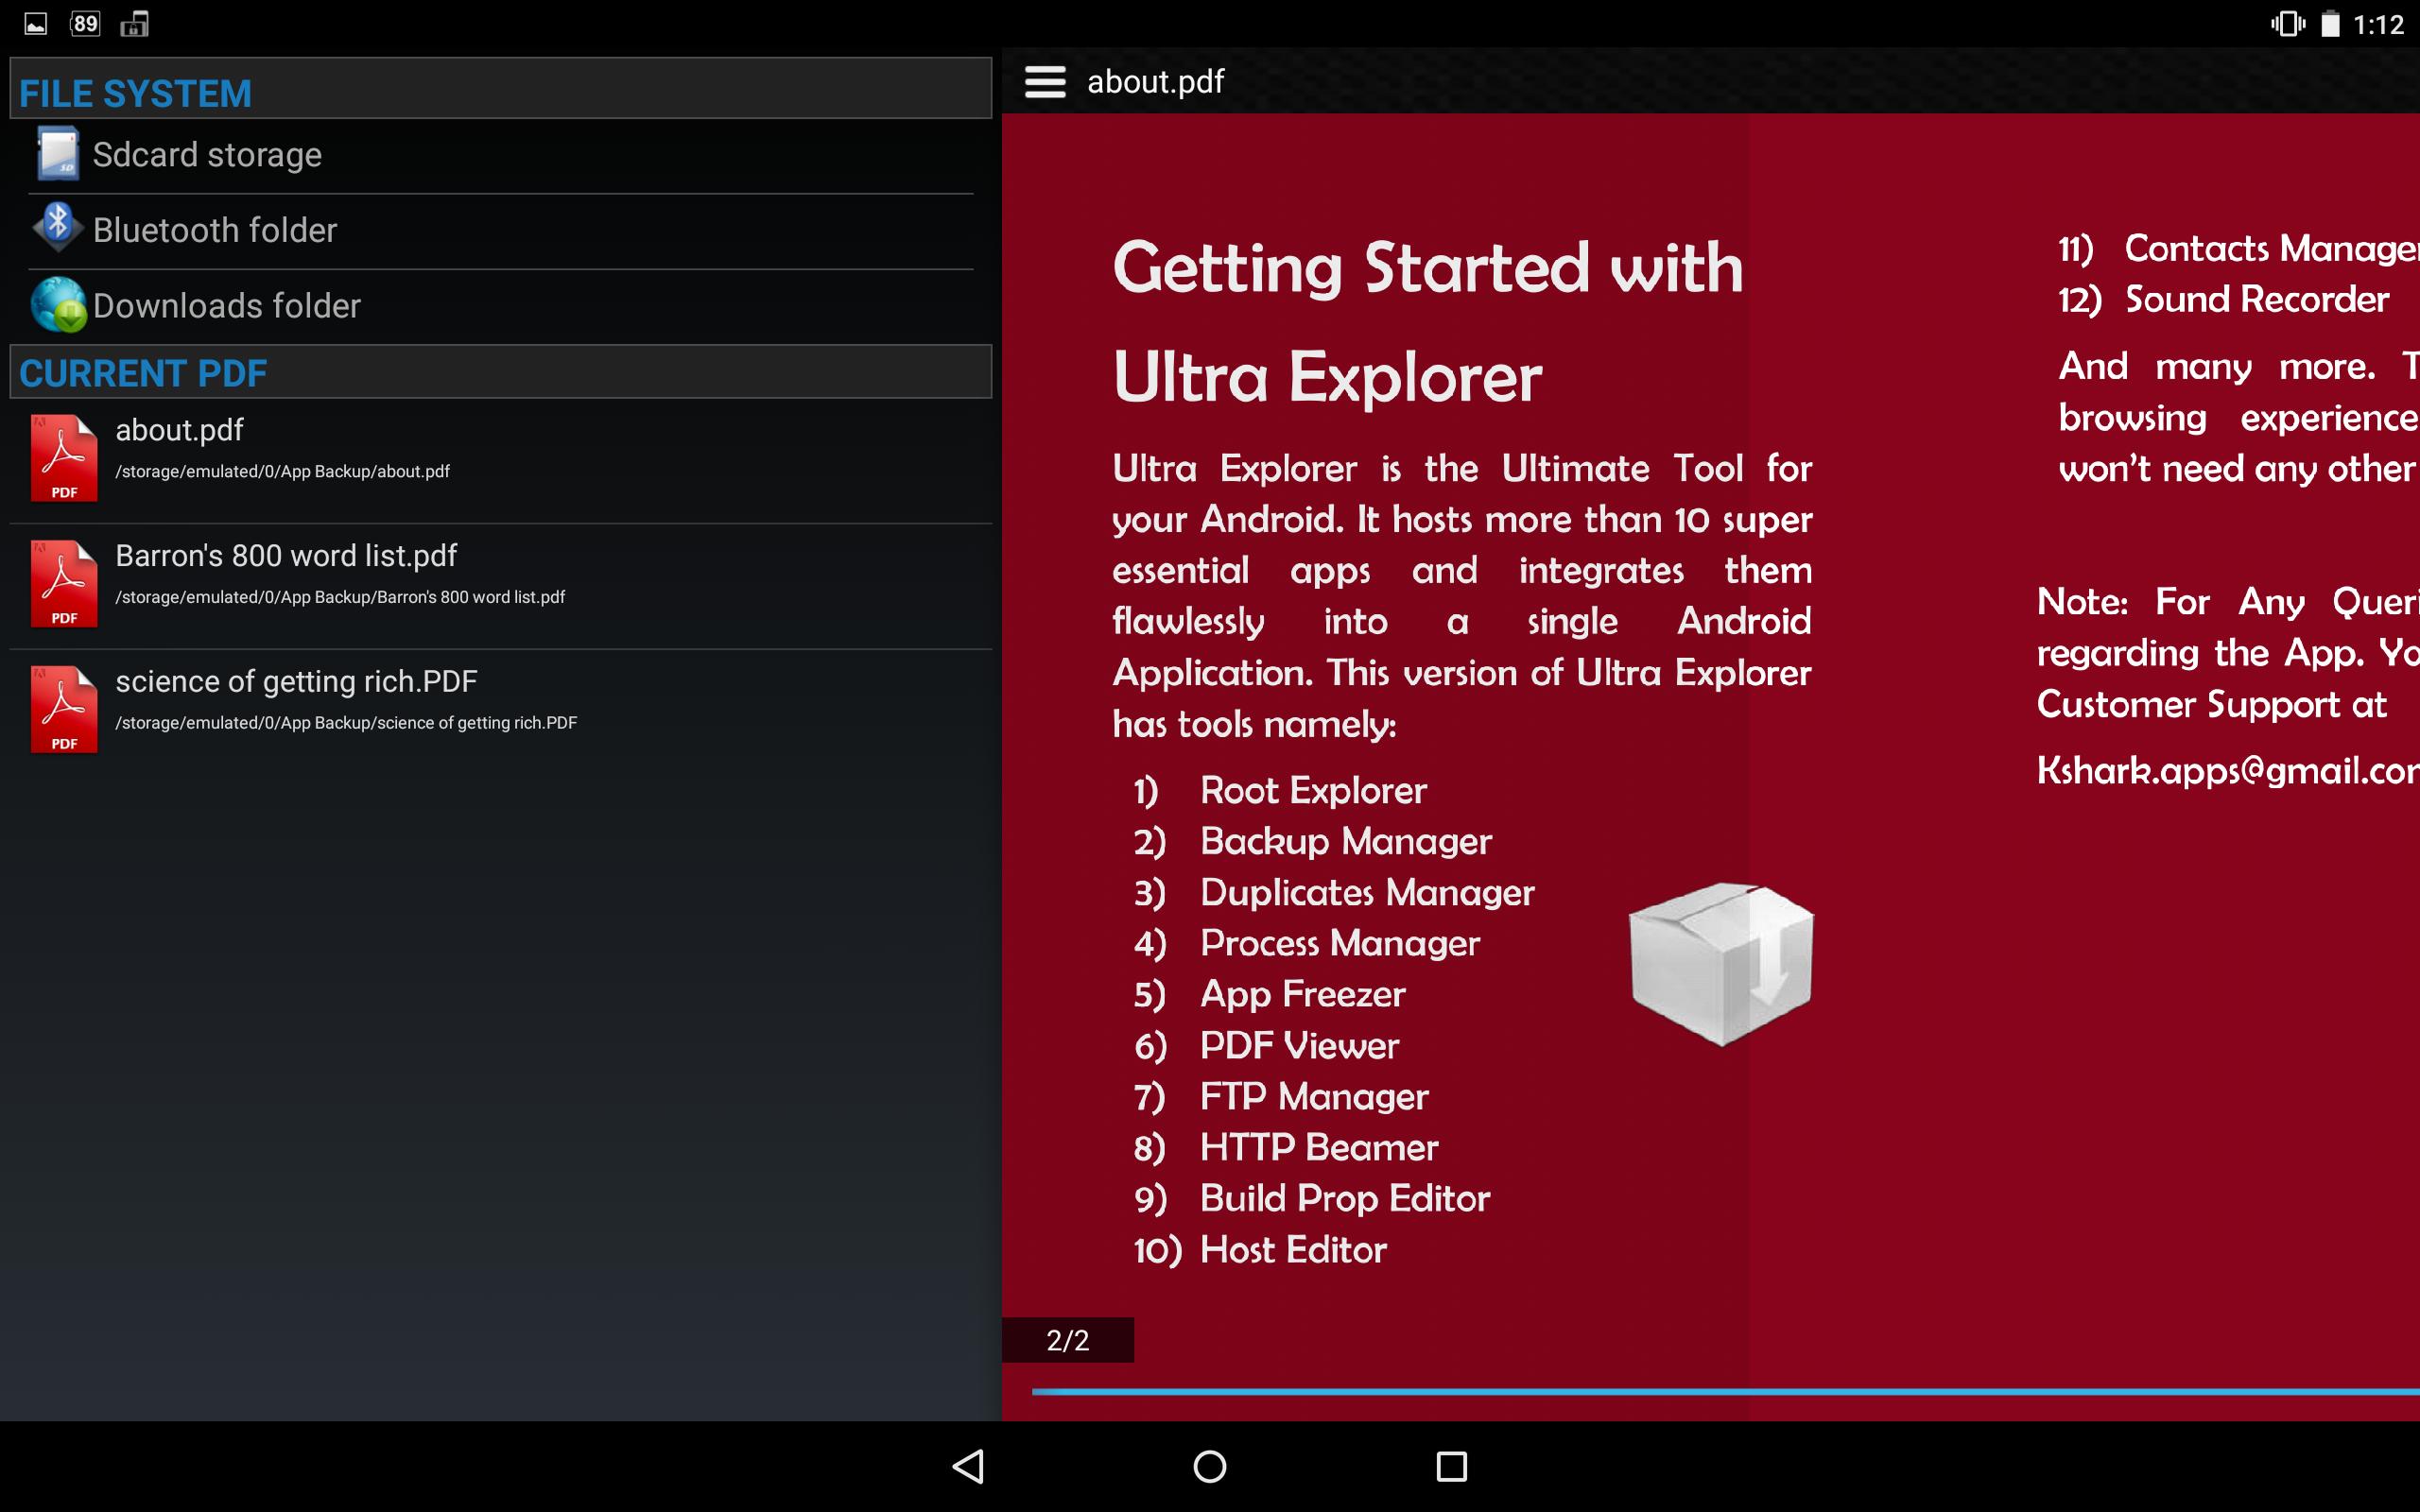This screenshot has height=1512, width=2420.
Task: Tap the package box image in the PDF
Action: 1721,964
